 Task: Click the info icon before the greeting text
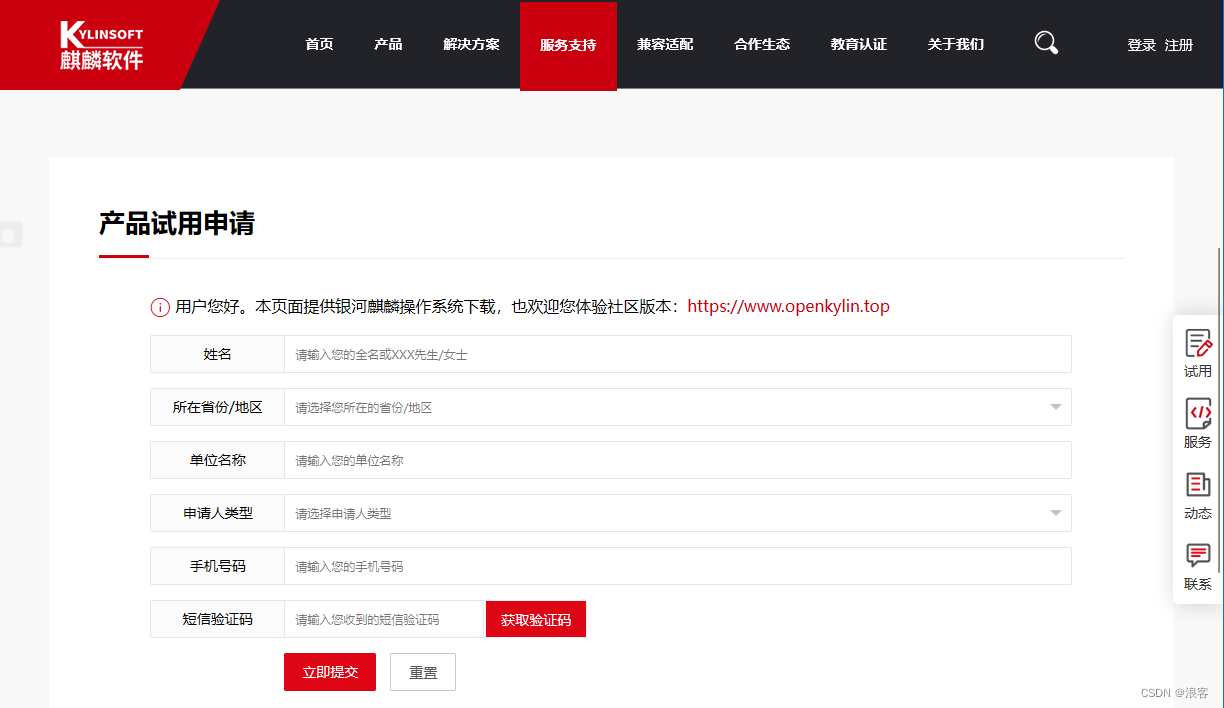click(x=160, y=307)
